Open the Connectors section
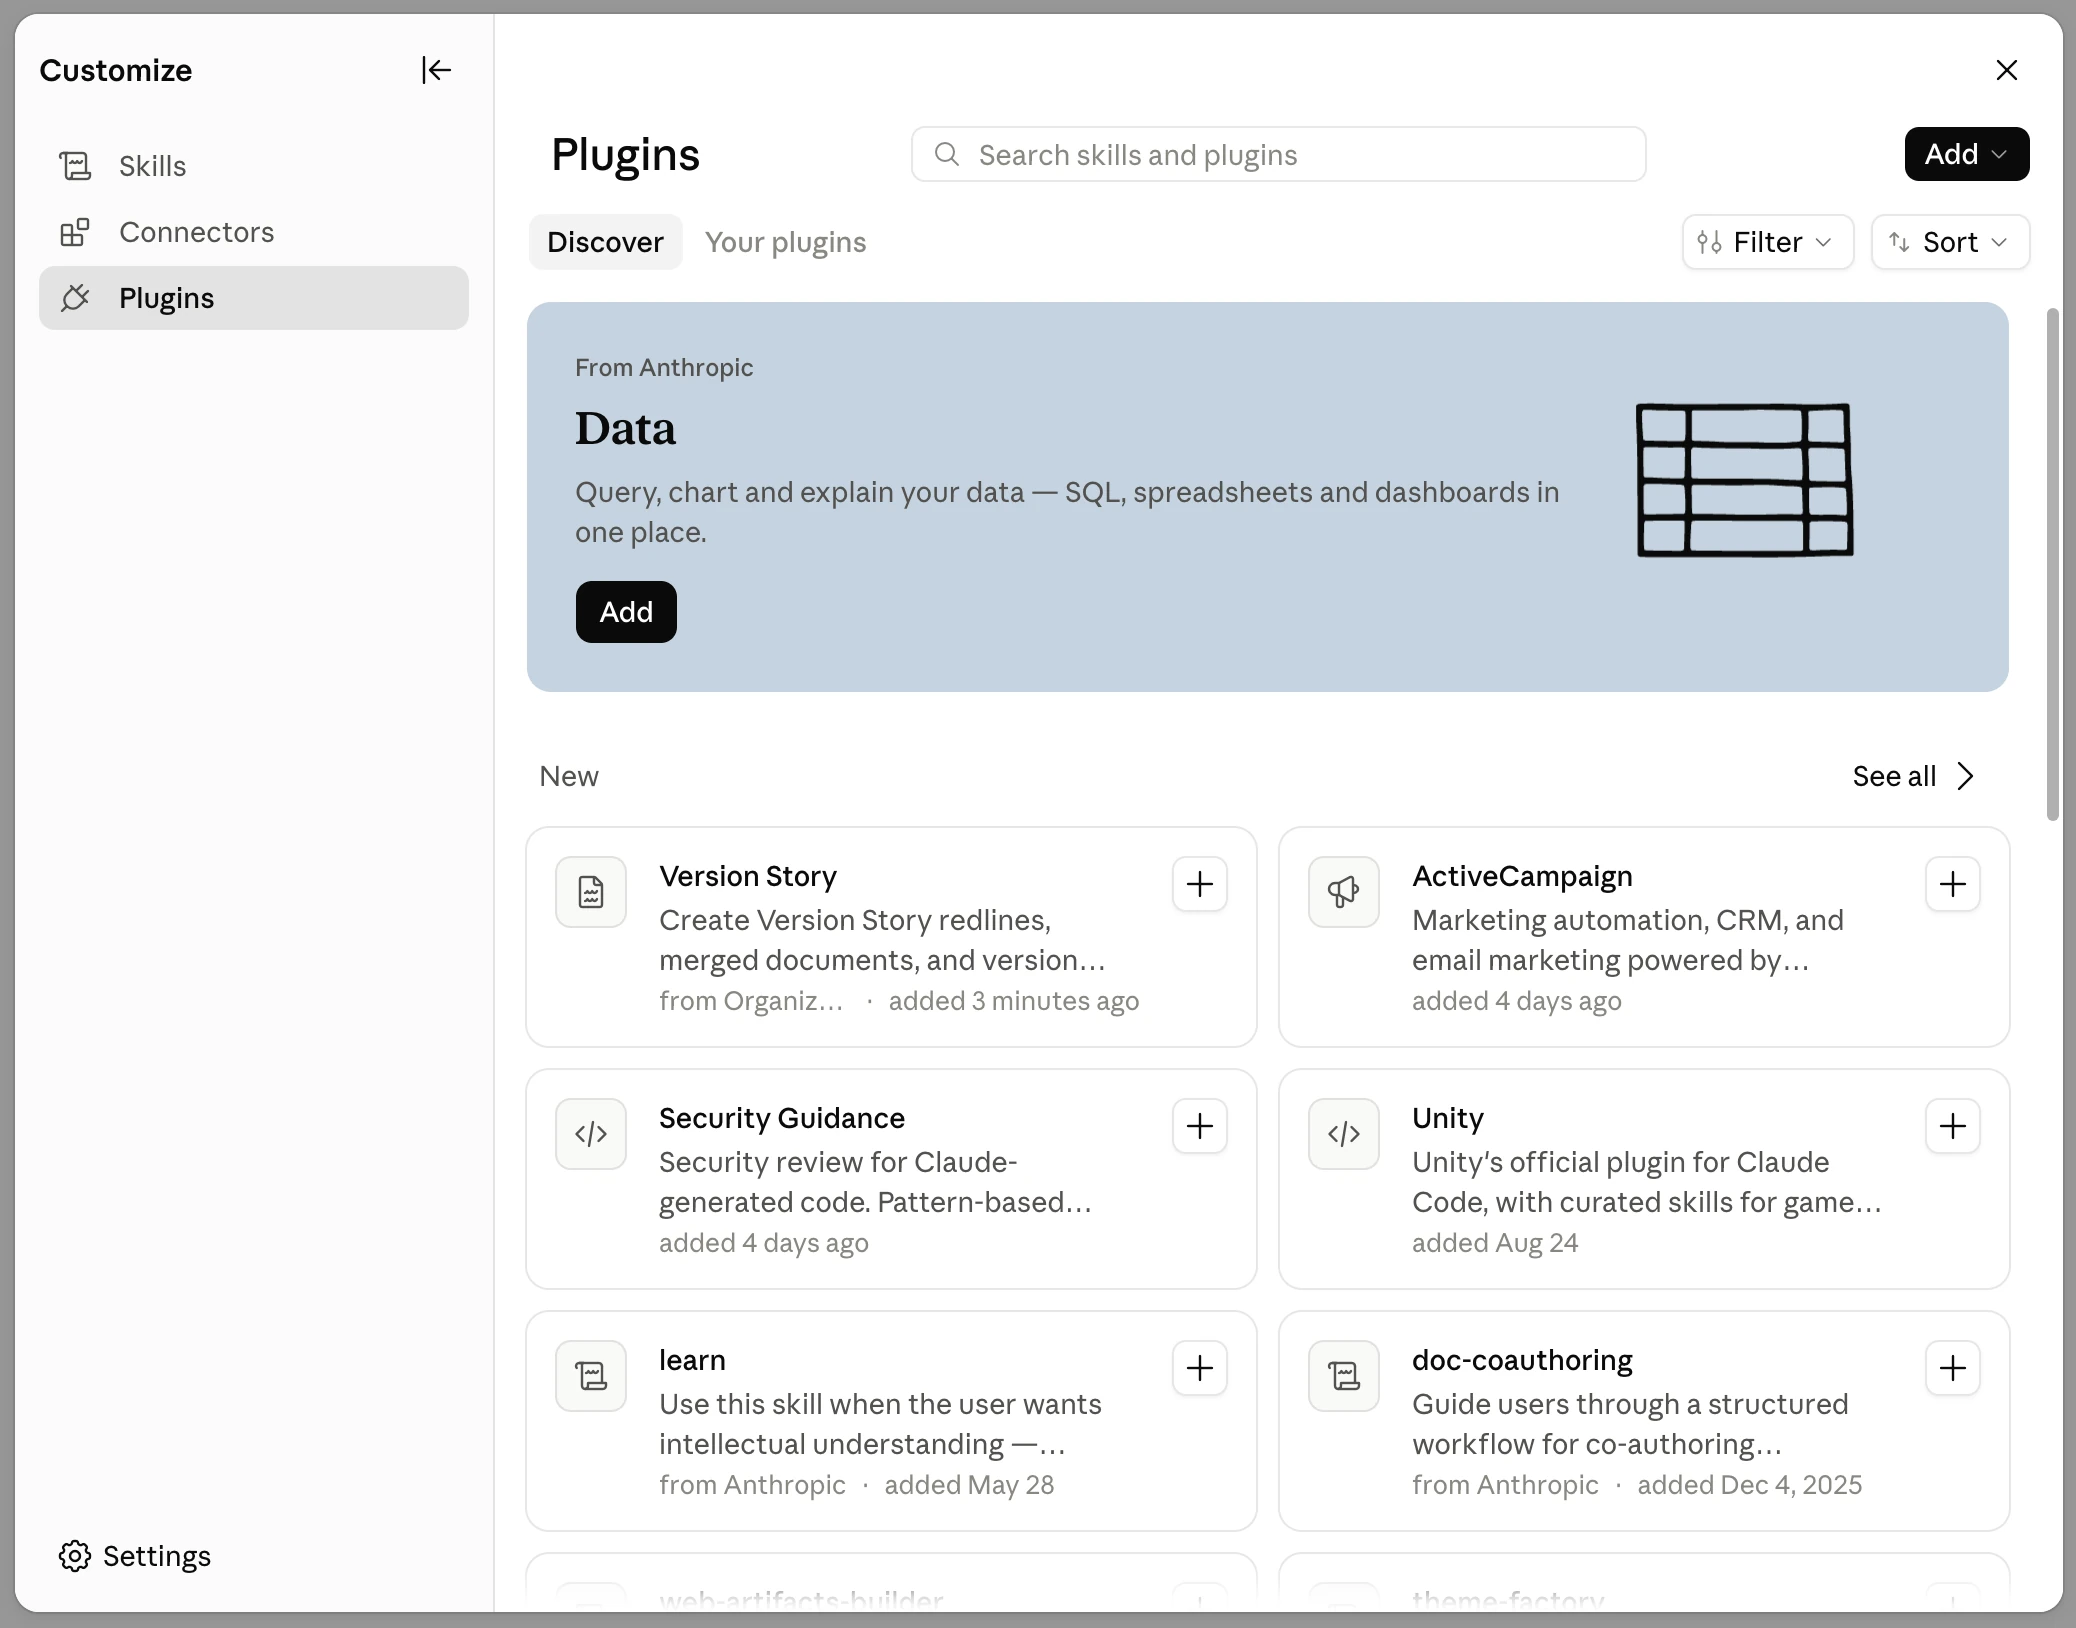The height and width of the screenshot is (1628, 2076). coord(254,232)
